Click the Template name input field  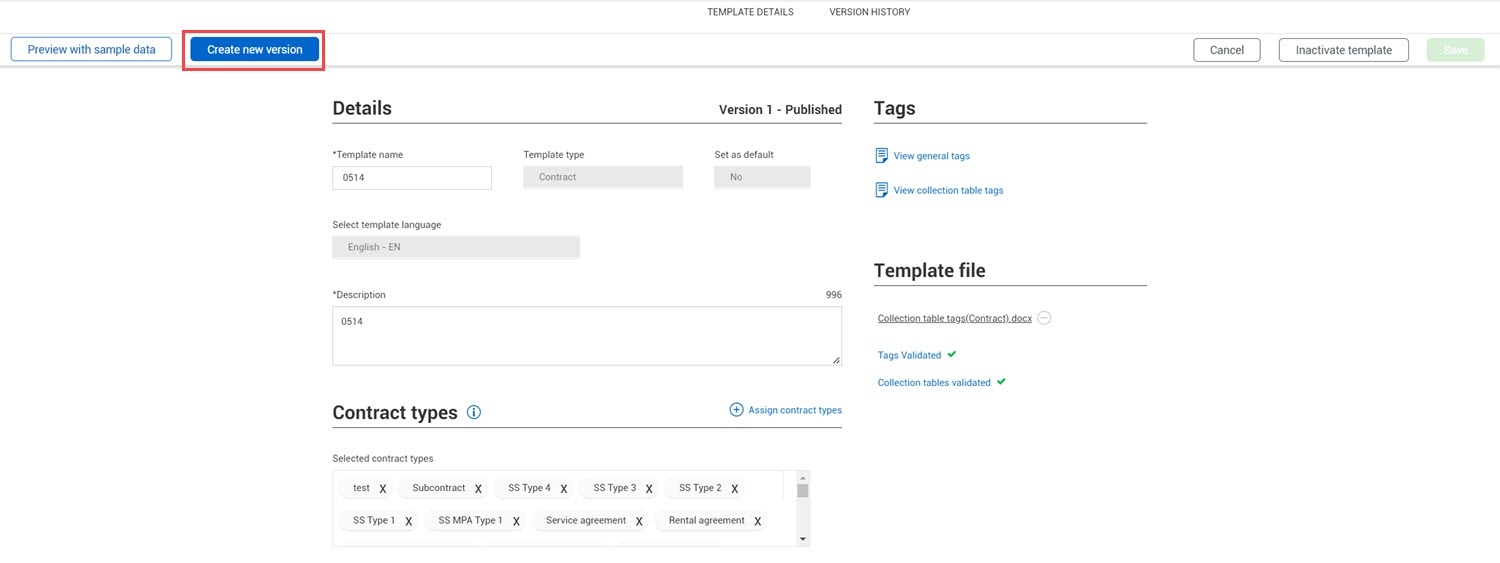pos(411,177)
